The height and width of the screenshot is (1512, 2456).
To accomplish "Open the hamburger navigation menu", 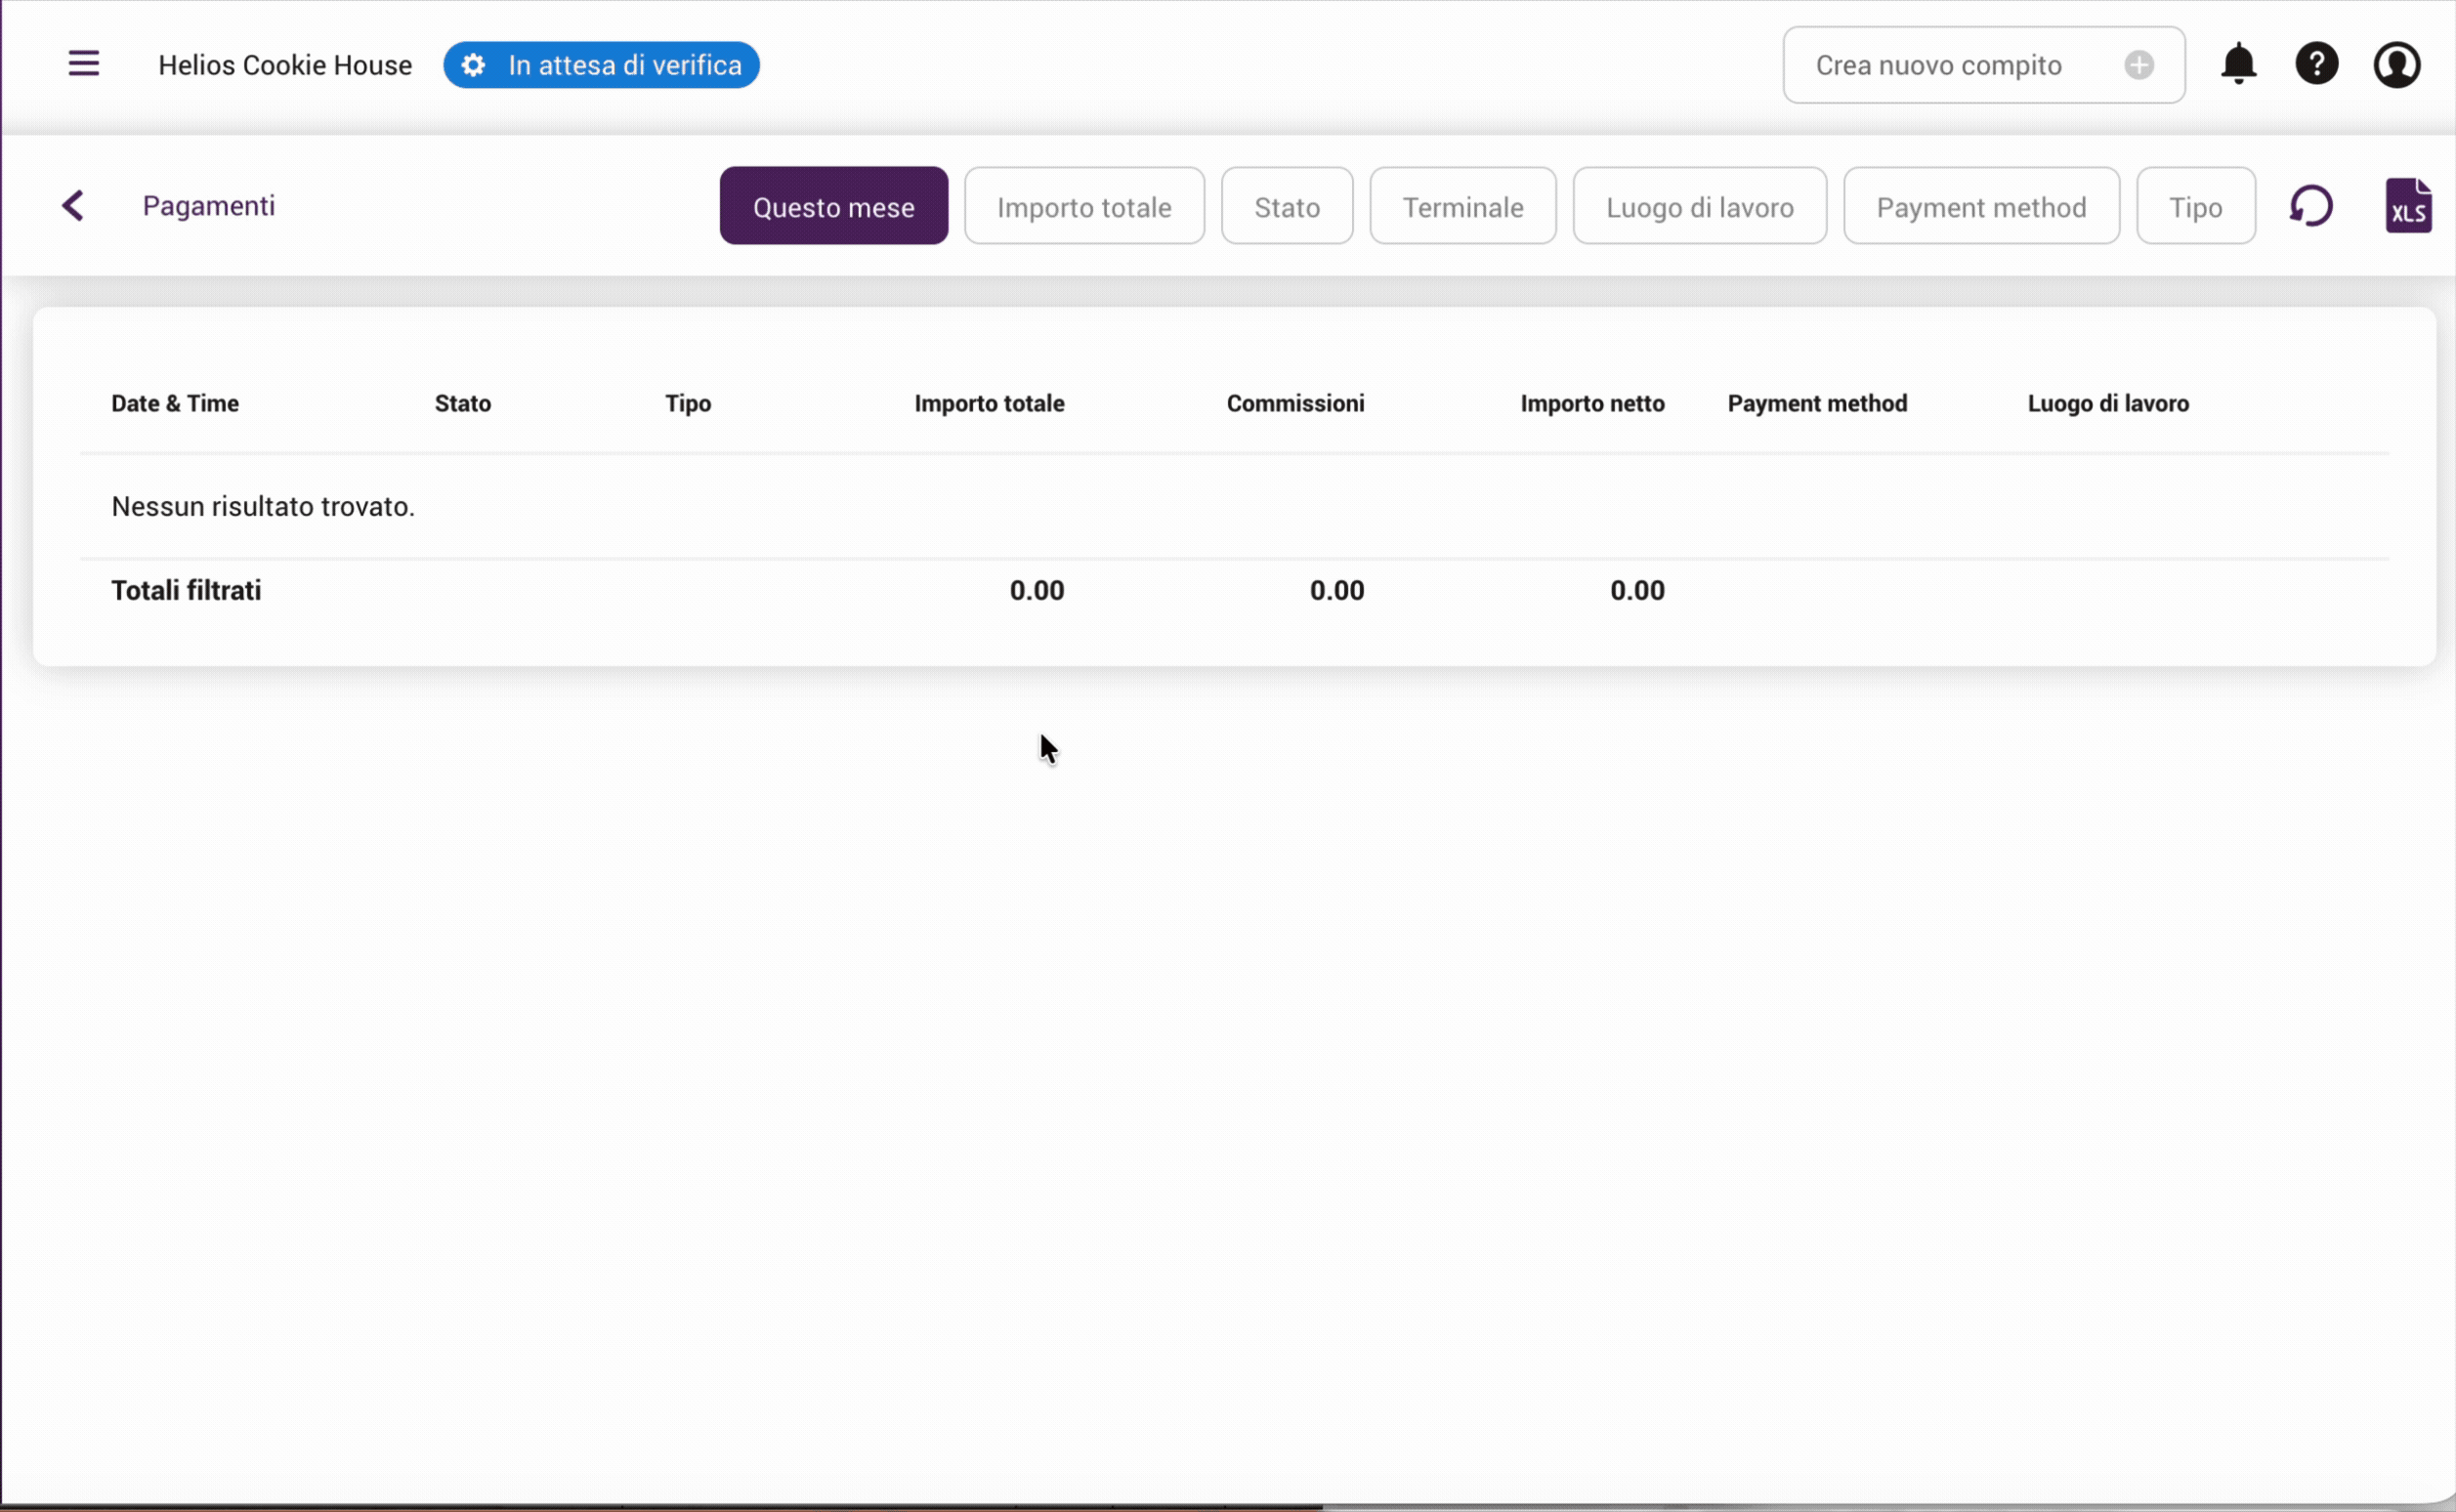I will (x=84, y=63).
